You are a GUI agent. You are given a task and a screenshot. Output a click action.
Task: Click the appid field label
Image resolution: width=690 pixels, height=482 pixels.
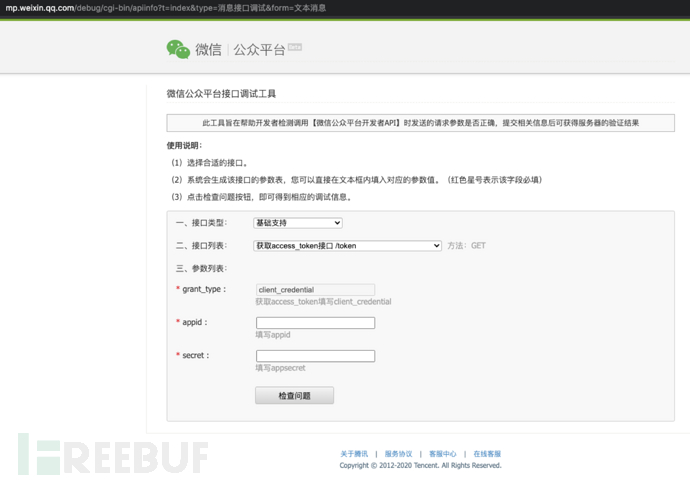click(x=195, y=322)
